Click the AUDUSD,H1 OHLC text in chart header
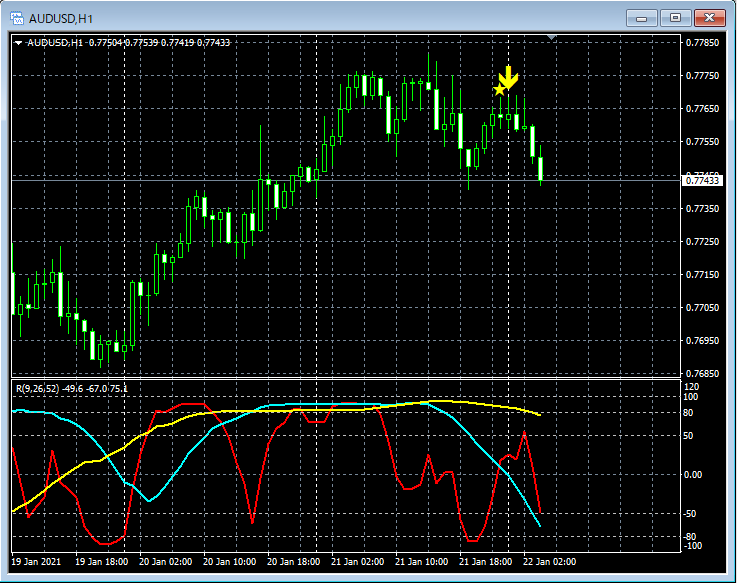 point(128,43)
